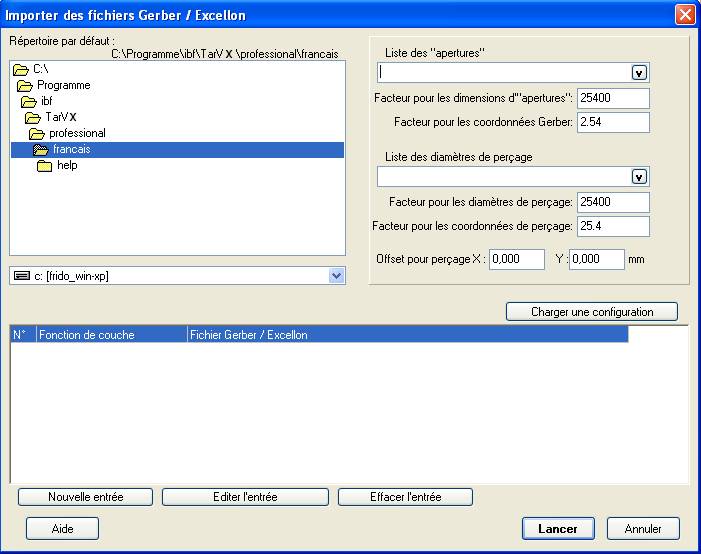The height and width of the screenshot is (554, 701).
Task: Click the drill diameters factor field
Action: [613, 202]
